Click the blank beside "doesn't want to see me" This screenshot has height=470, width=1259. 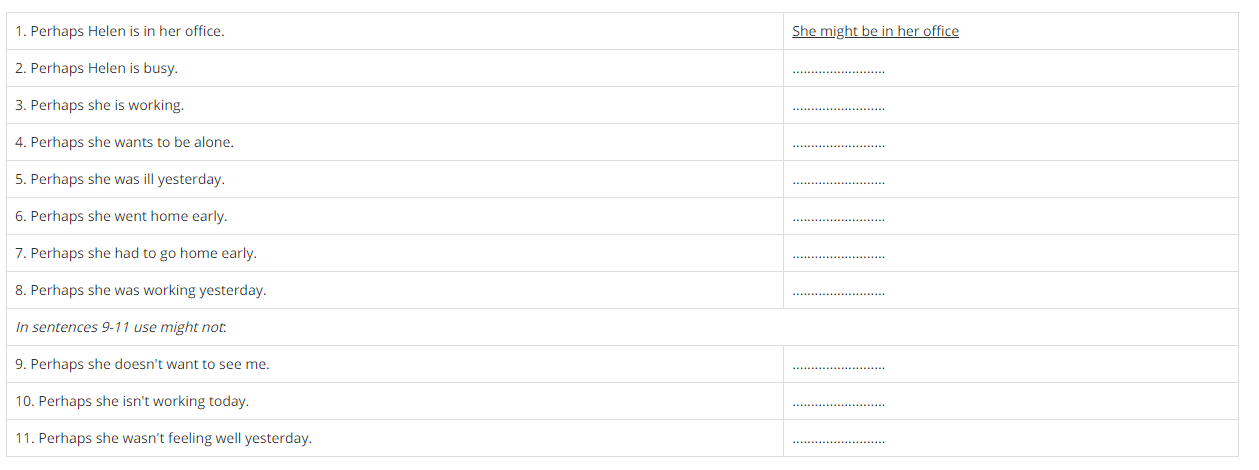pyautogui.click(x=838, y=366)
